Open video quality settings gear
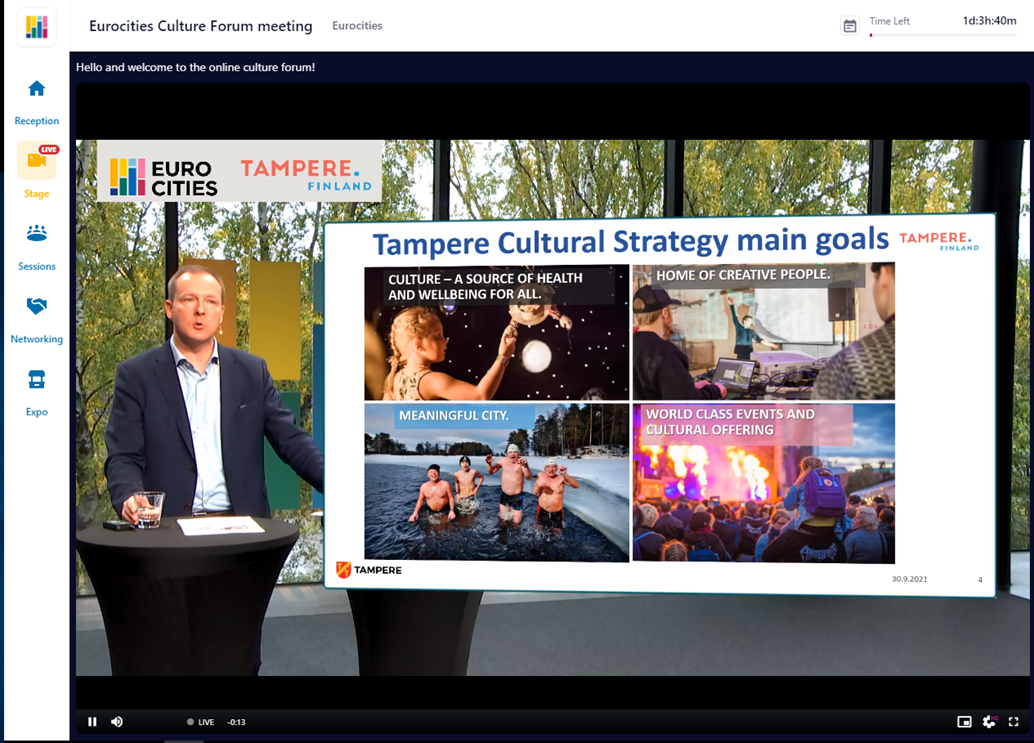This screenshot has width=1034, height=743. [x=989, y=722]
